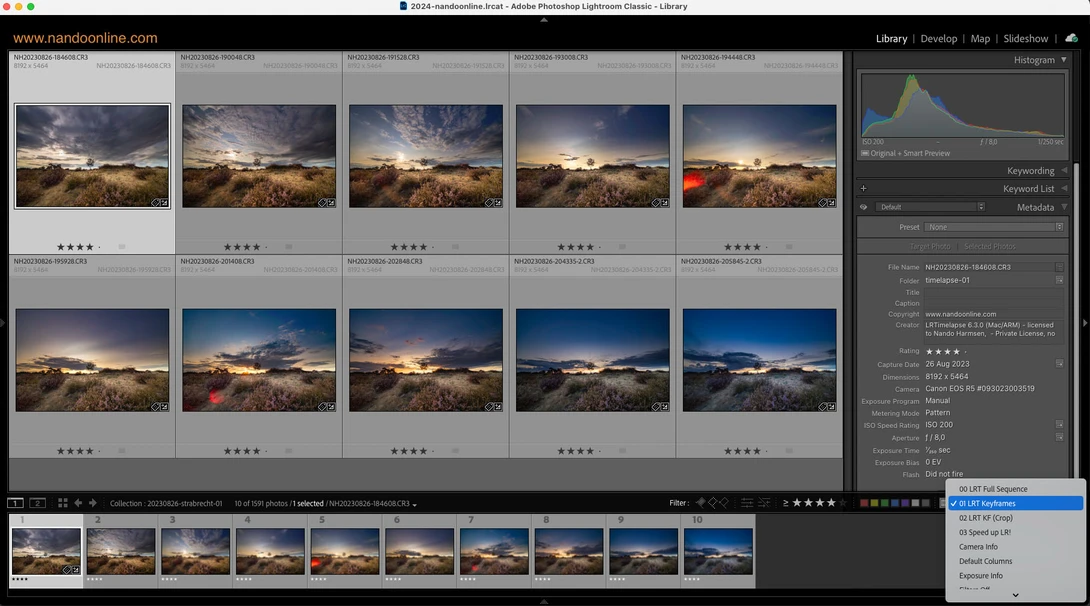Set filter rating to one star
The width and height of the screenshot is (1090, 606).
pos(797,502)
